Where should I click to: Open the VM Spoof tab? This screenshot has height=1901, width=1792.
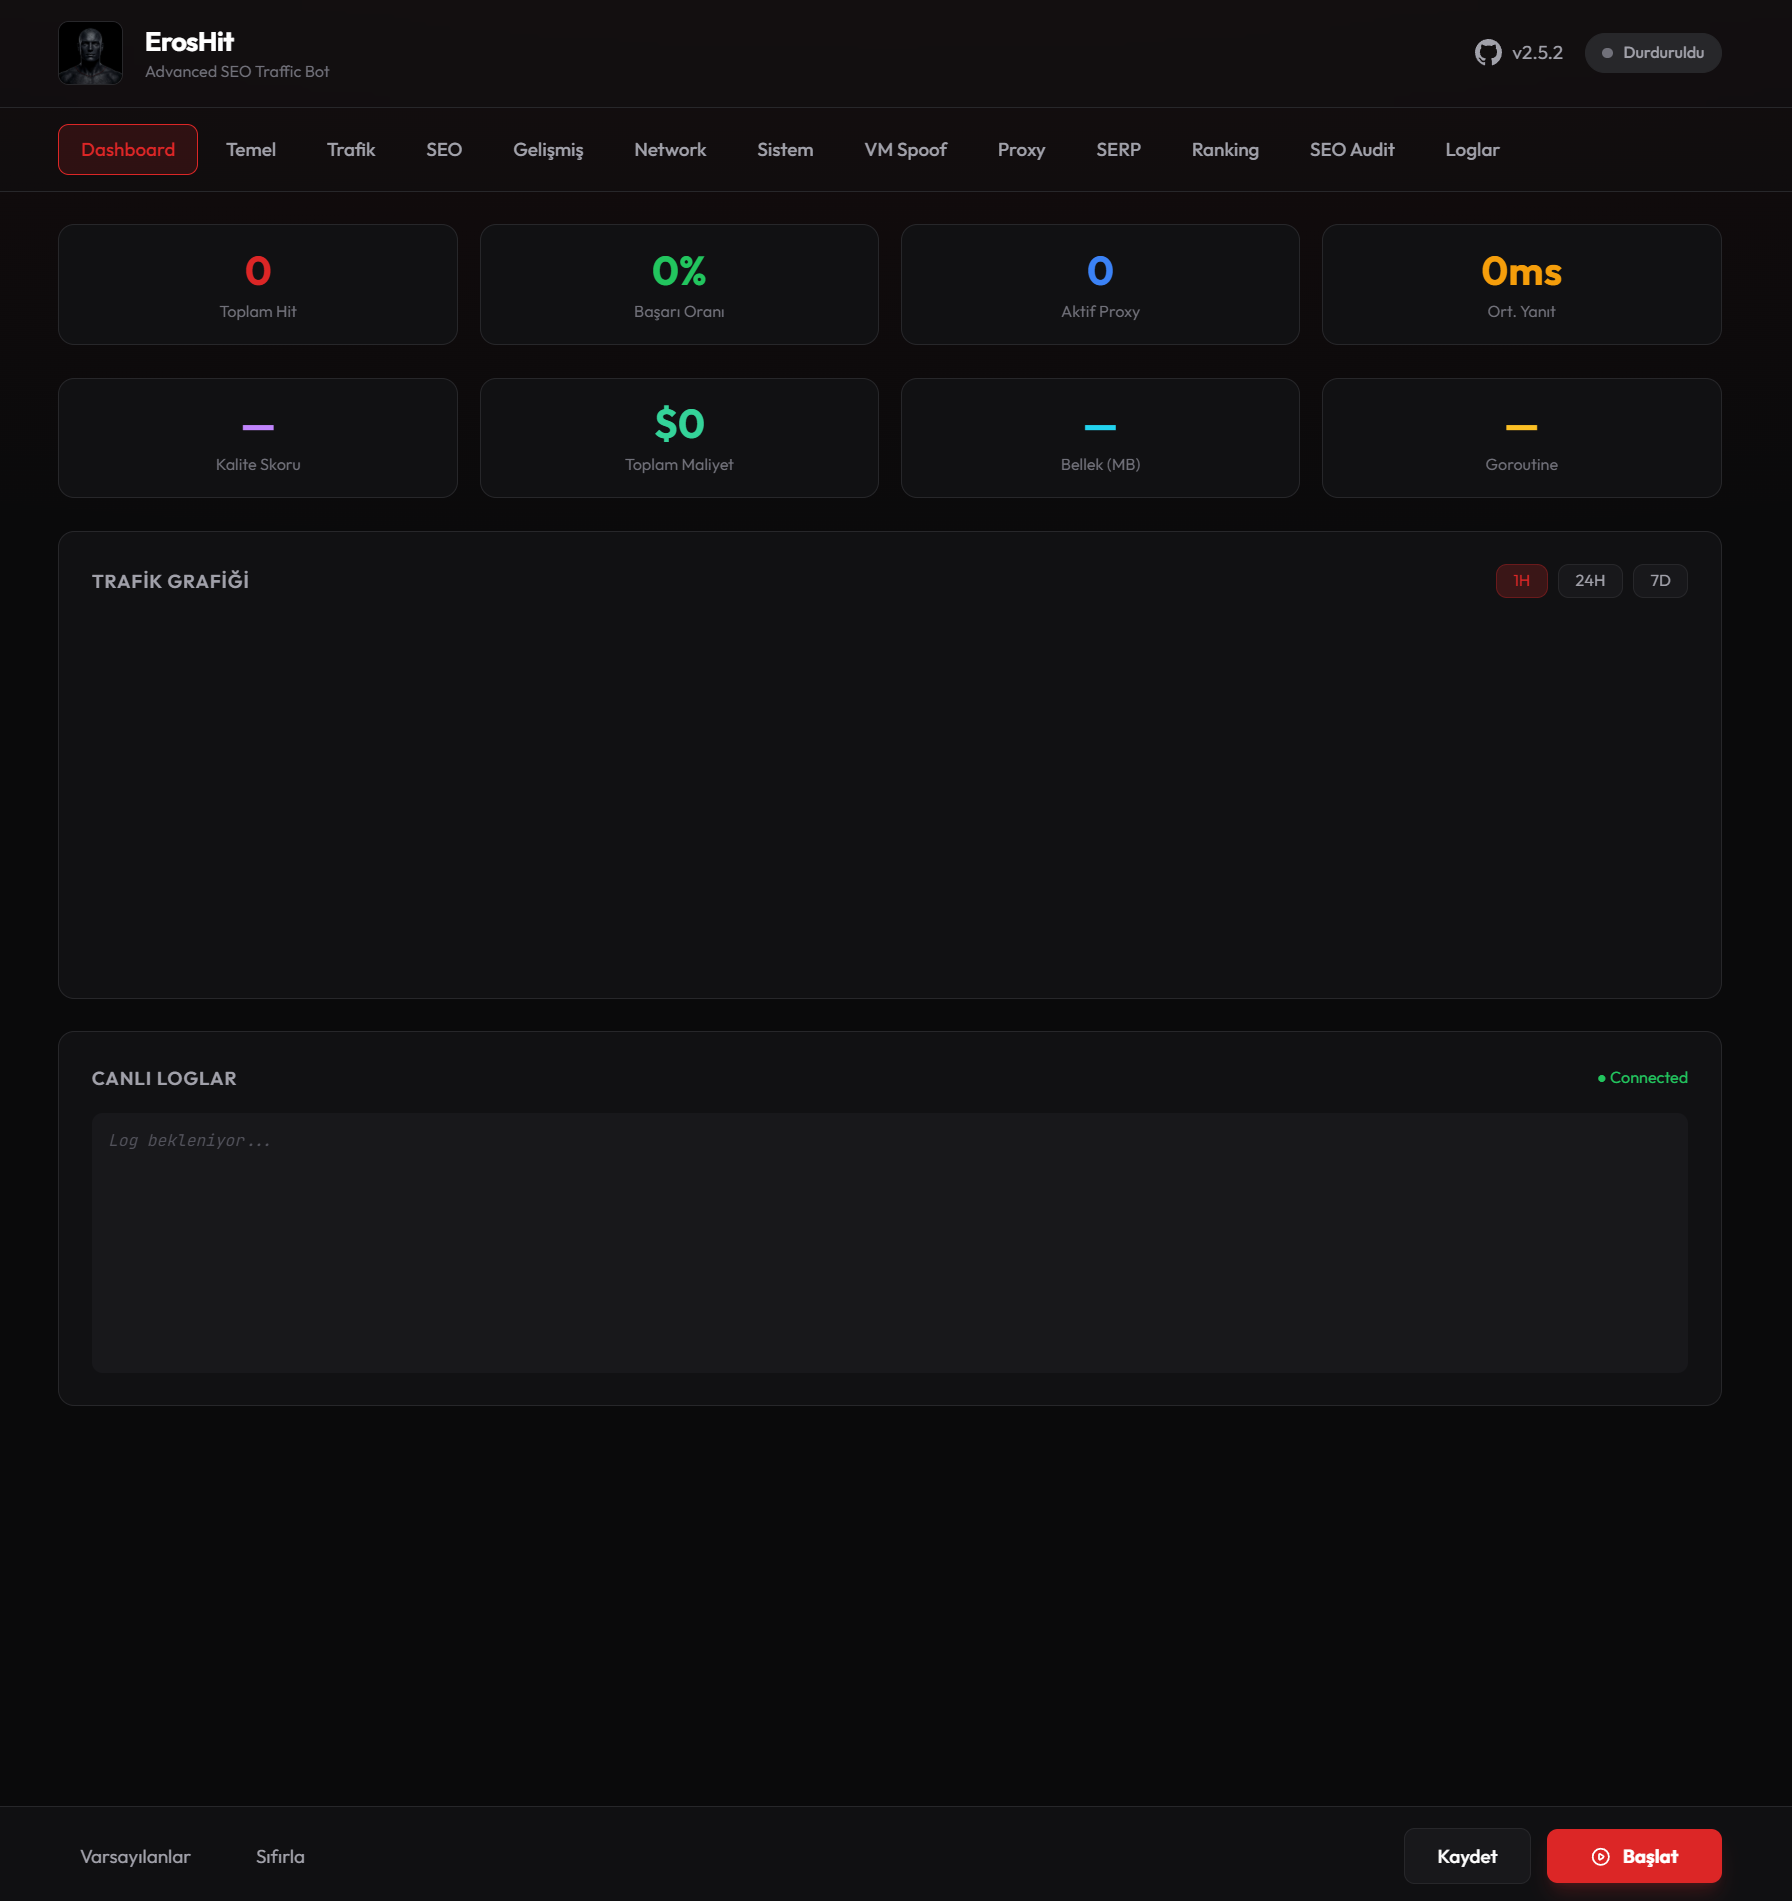coord(905,150)
